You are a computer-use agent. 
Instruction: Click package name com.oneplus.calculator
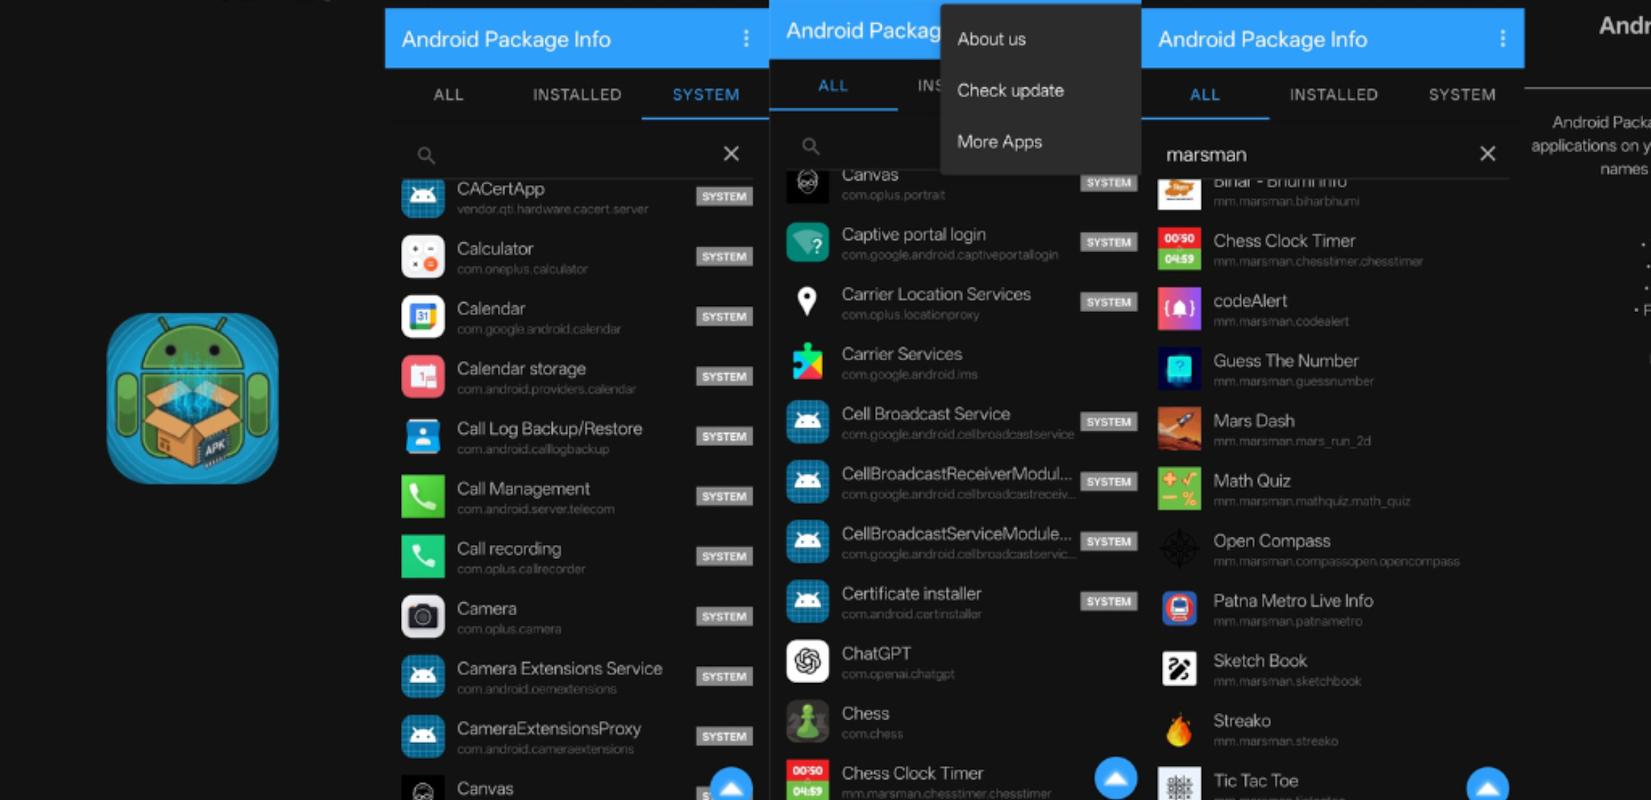522,269
